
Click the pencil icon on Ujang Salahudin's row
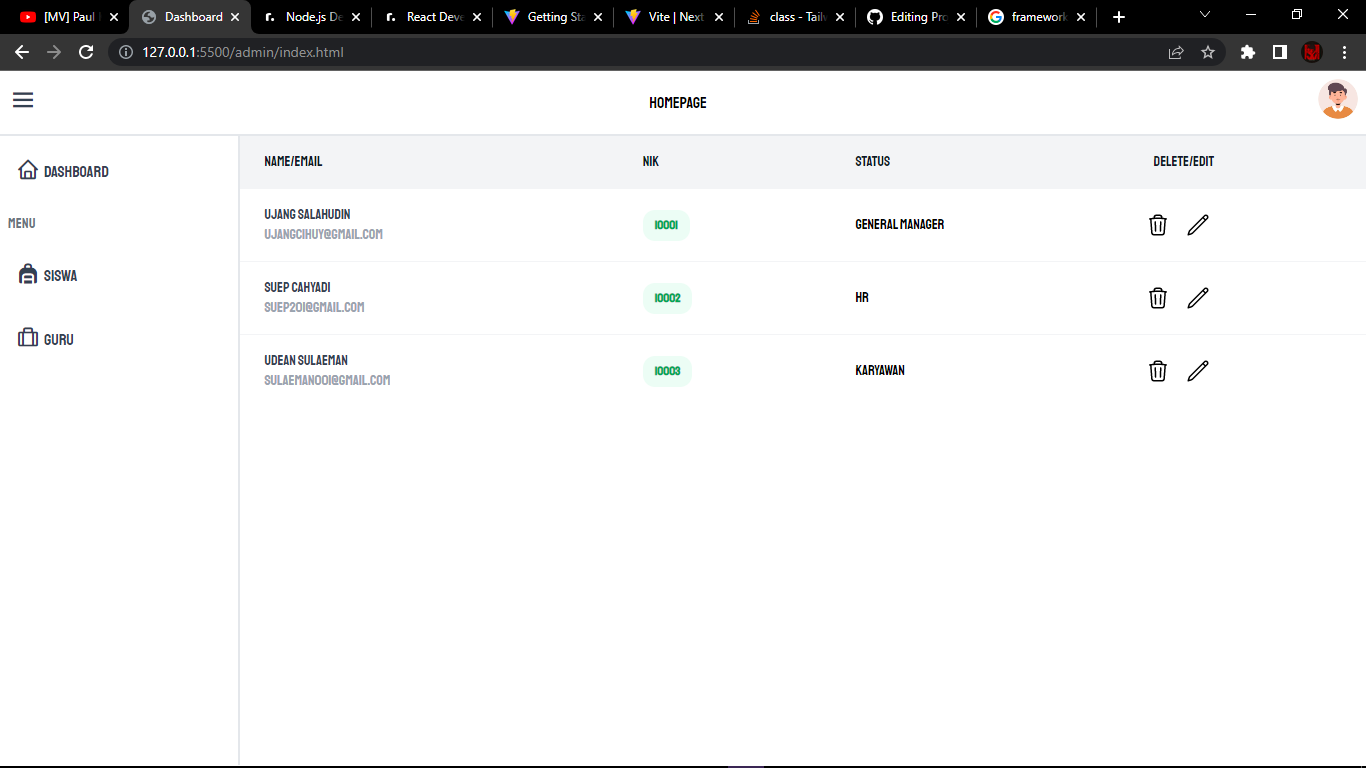point(1197,224)
